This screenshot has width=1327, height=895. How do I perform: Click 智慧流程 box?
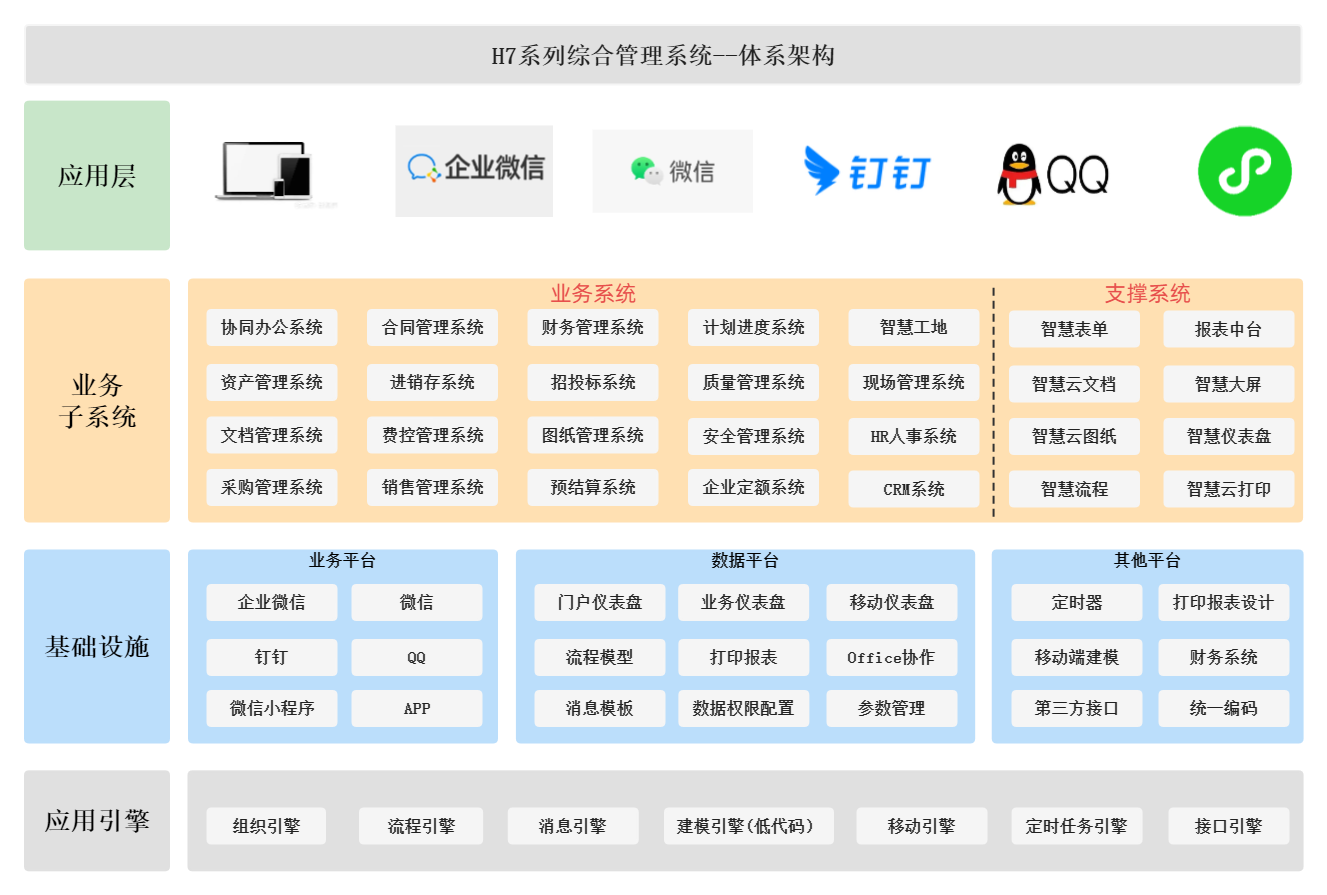click(x=1075, y=490)
